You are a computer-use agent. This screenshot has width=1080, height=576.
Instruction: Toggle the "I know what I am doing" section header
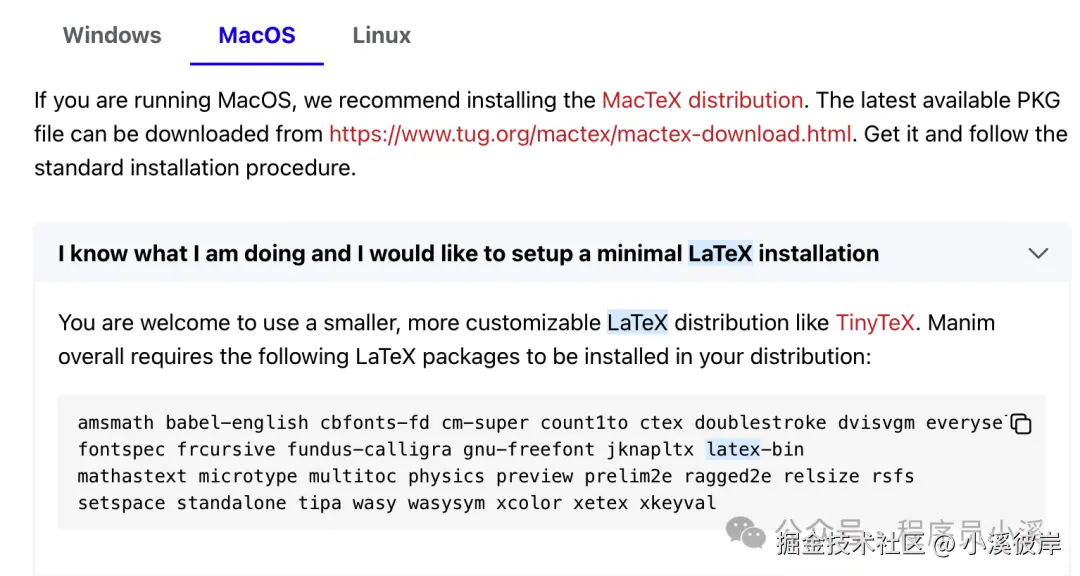tap(468, 254)
